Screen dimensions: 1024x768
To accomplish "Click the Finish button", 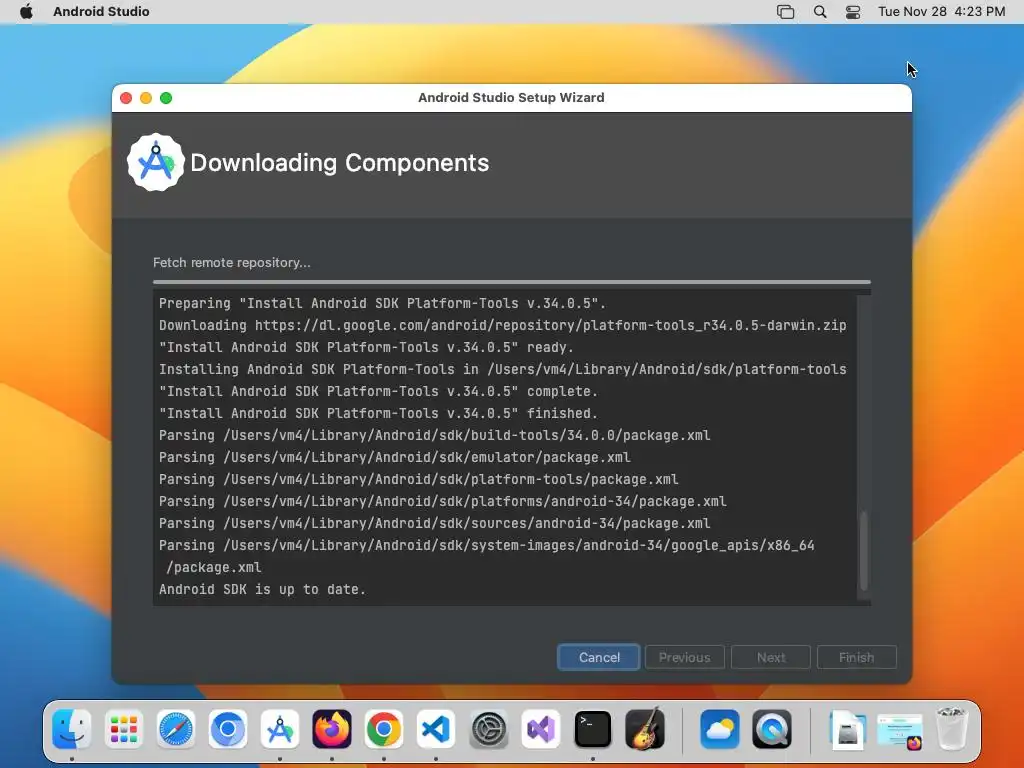I will tap(856, 657).
